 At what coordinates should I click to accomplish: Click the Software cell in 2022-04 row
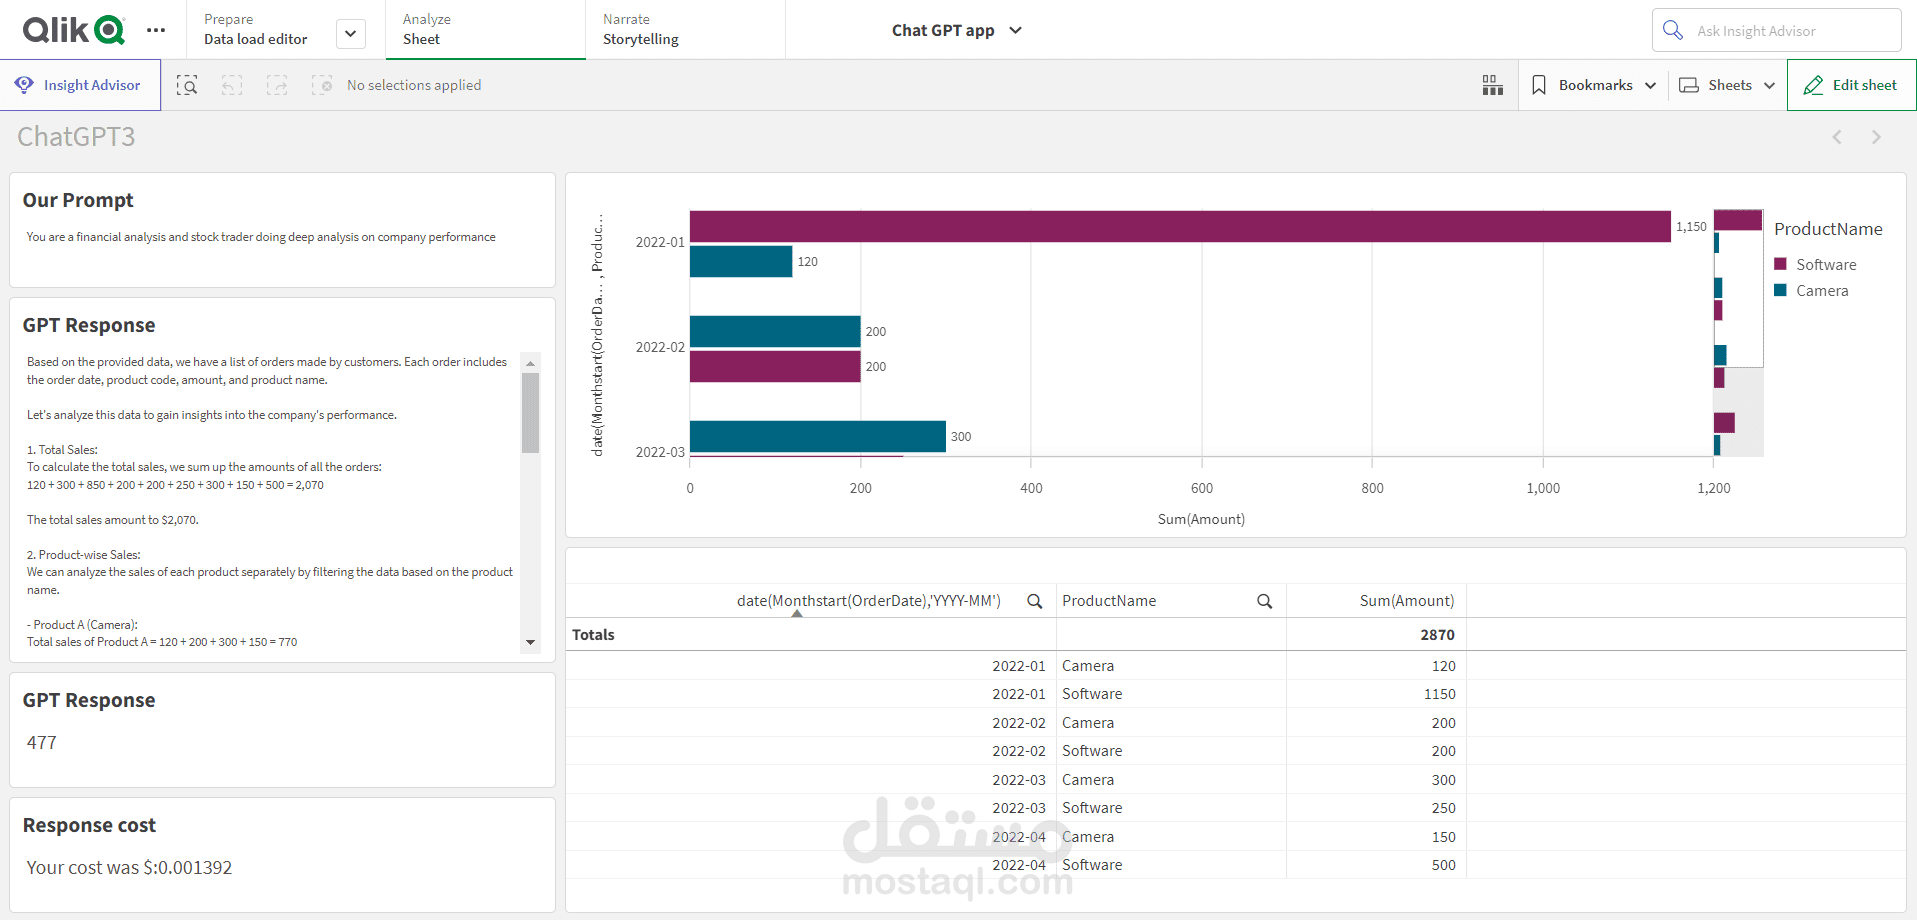(x=1092, y=865)
